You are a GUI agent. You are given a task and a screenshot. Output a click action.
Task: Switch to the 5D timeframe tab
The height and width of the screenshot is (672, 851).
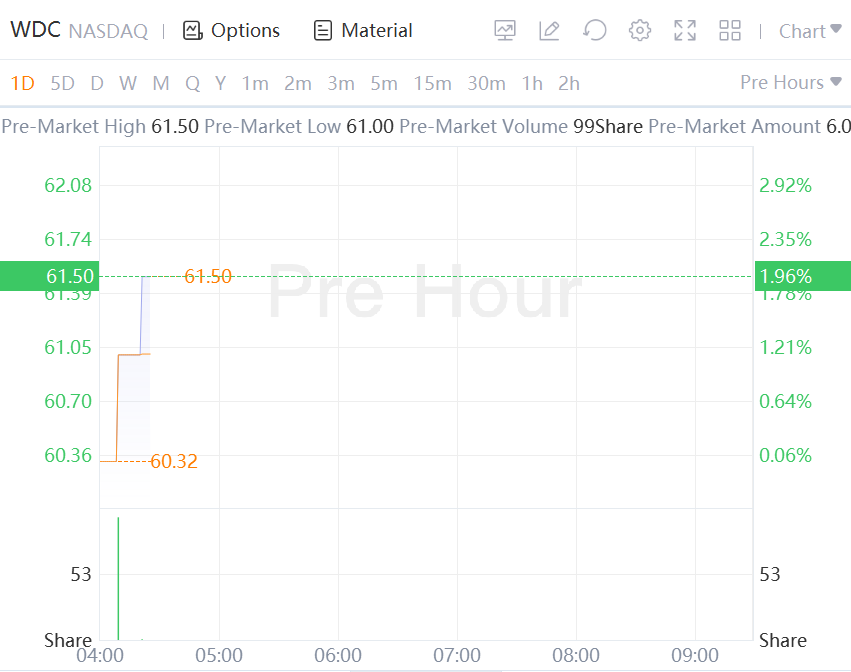point(62,83)
